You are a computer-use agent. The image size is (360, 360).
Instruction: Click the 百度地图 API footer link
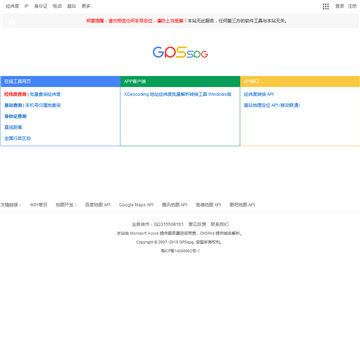tap(98, 205)
